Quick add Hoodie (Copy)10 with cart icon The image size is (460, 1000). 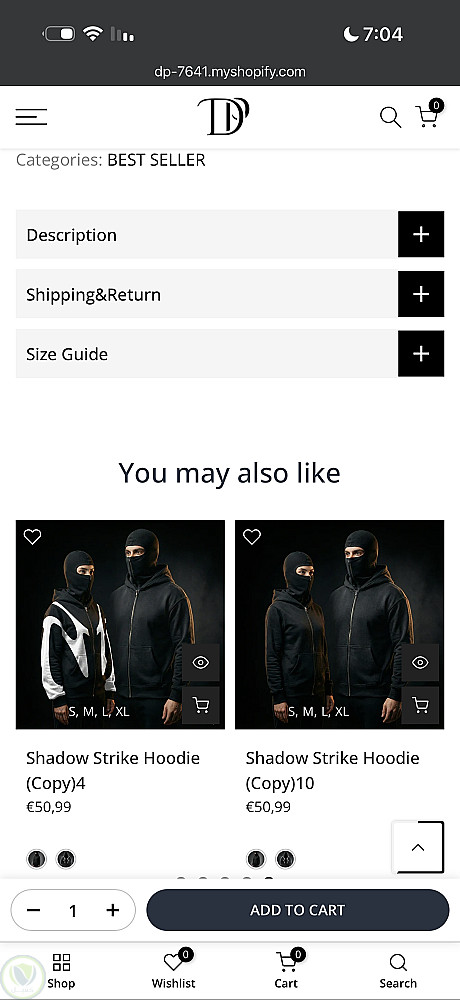click(x=420, y=705)
